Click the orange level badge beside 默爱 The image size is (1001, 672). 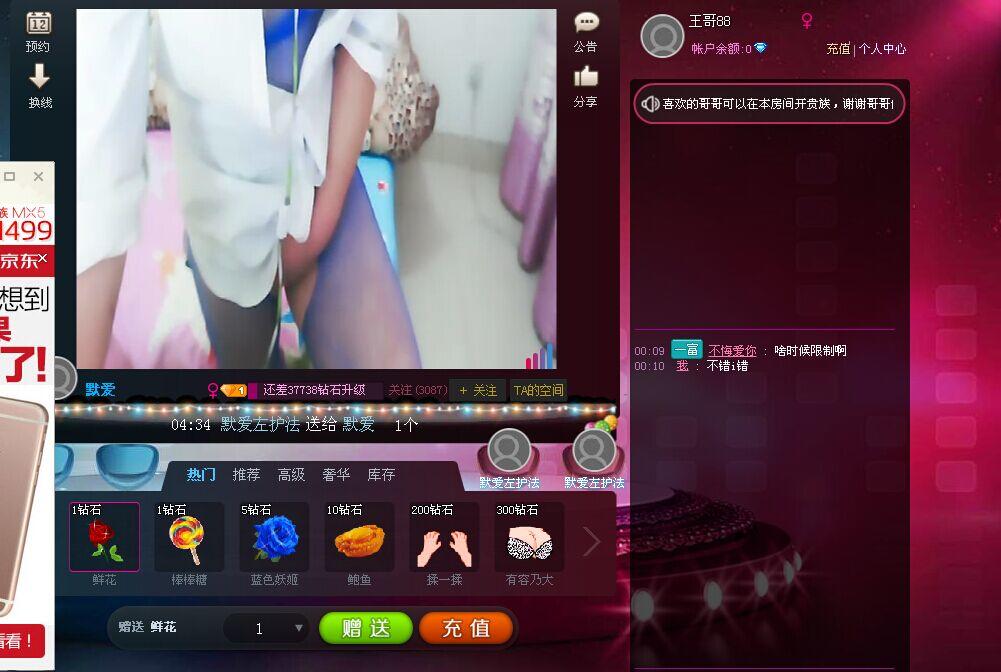click(234, 390)
